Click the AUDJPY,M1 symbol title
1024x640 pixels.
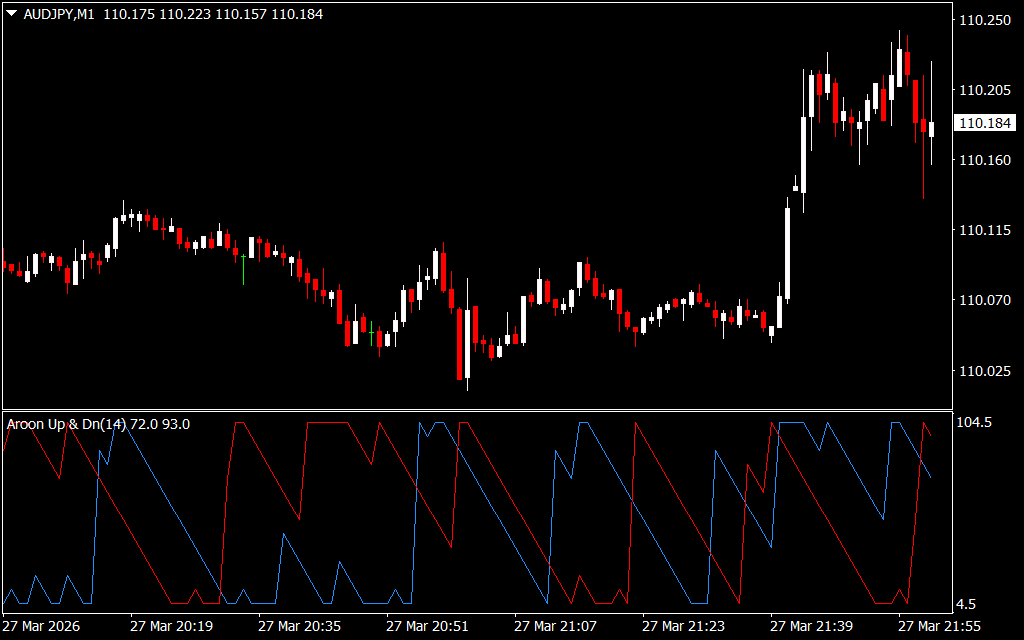pos(58,15)
